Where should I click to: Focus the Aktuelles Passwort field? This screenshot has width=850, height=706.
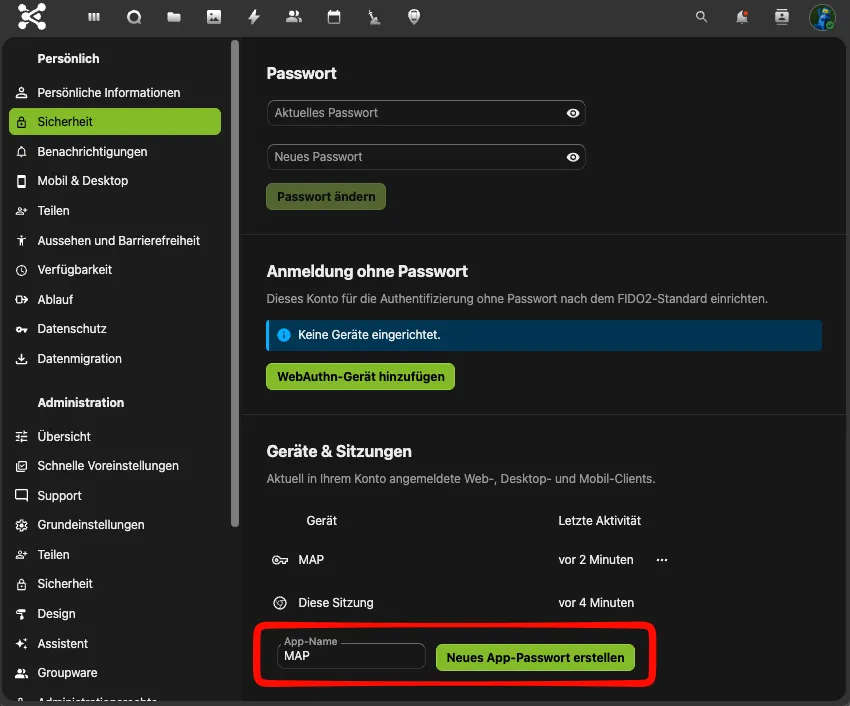coord(426,113)
